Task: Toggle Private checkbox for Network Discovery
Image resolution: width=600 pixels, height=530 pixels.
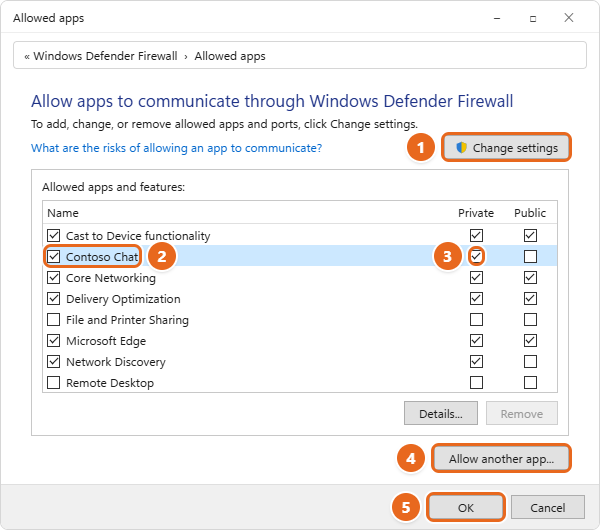Action: (x=476, y=362)
